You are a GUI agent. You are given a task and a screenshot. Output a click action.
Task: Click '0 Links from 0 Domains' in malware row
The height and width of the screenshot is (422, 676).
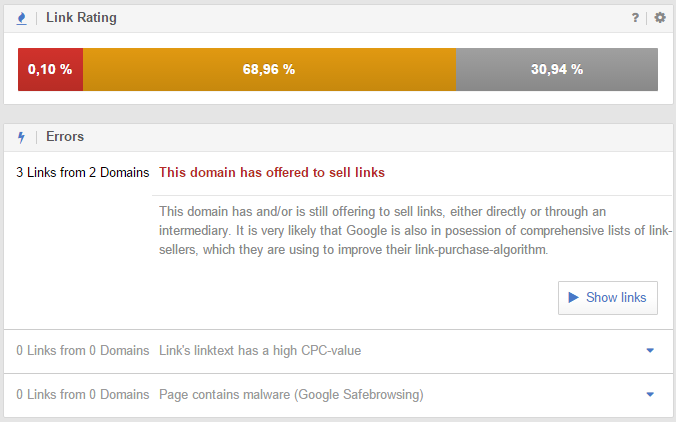[x=83, y=394]
